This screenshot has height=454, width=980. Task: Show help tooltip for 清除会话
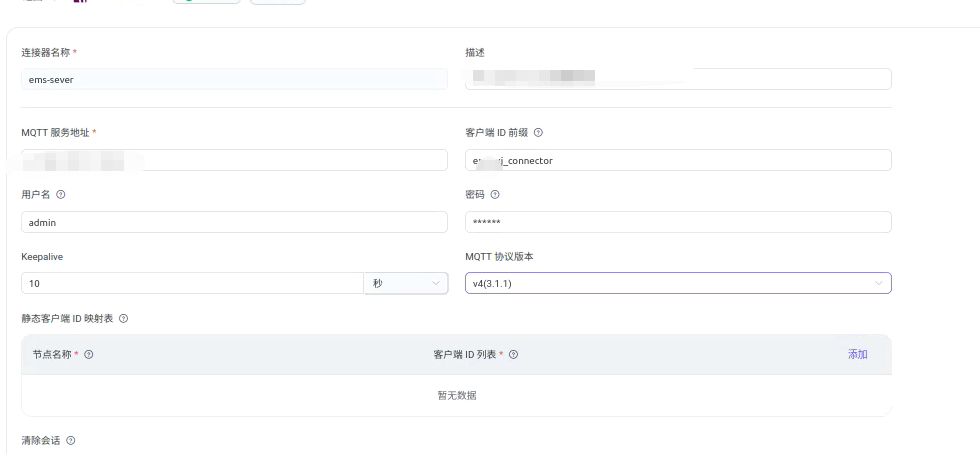(x=71, y=441)
